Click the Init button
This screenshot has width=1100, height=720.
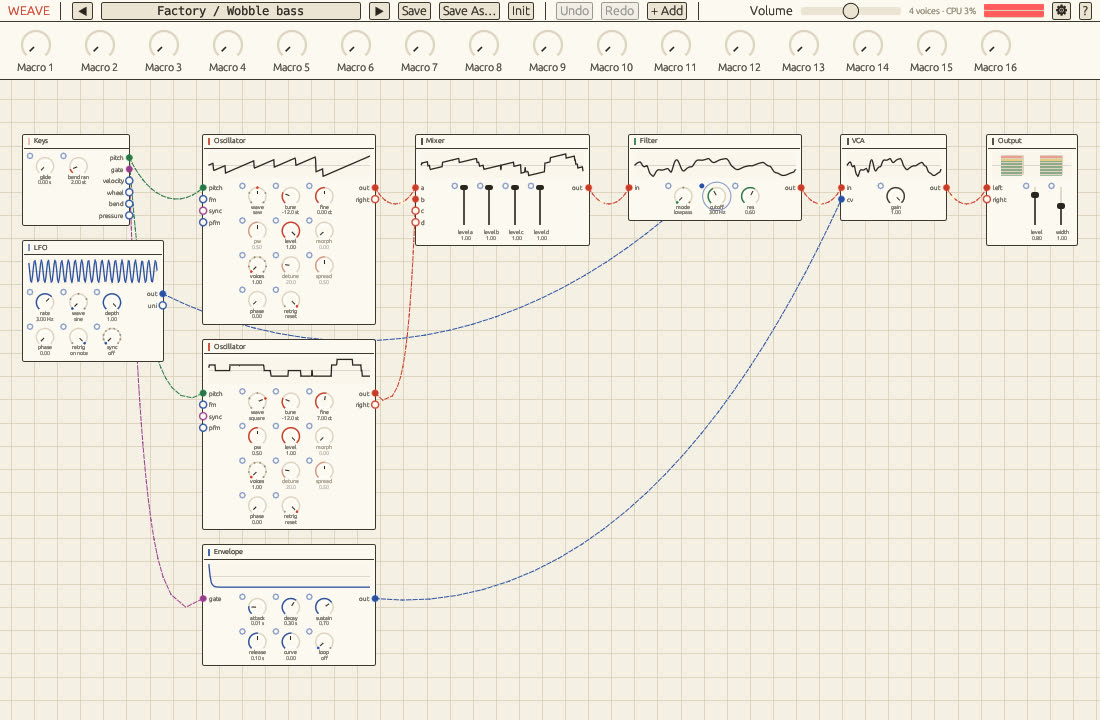(521, 11)
